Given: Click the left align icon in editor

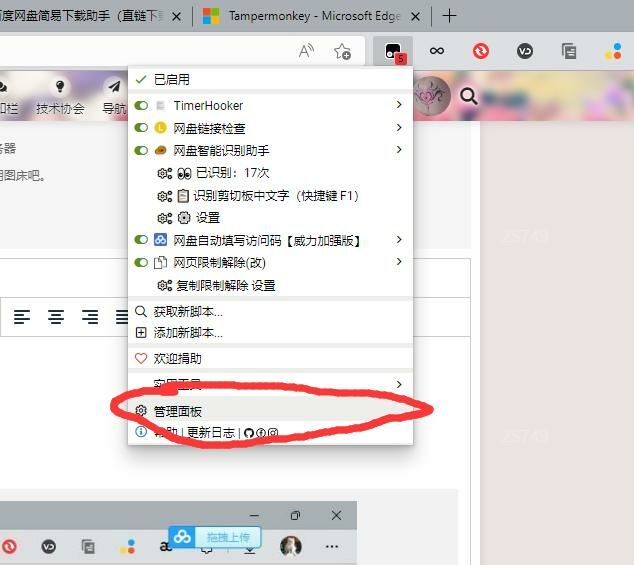Looking at the screenshot, I should tap(22, 317).
